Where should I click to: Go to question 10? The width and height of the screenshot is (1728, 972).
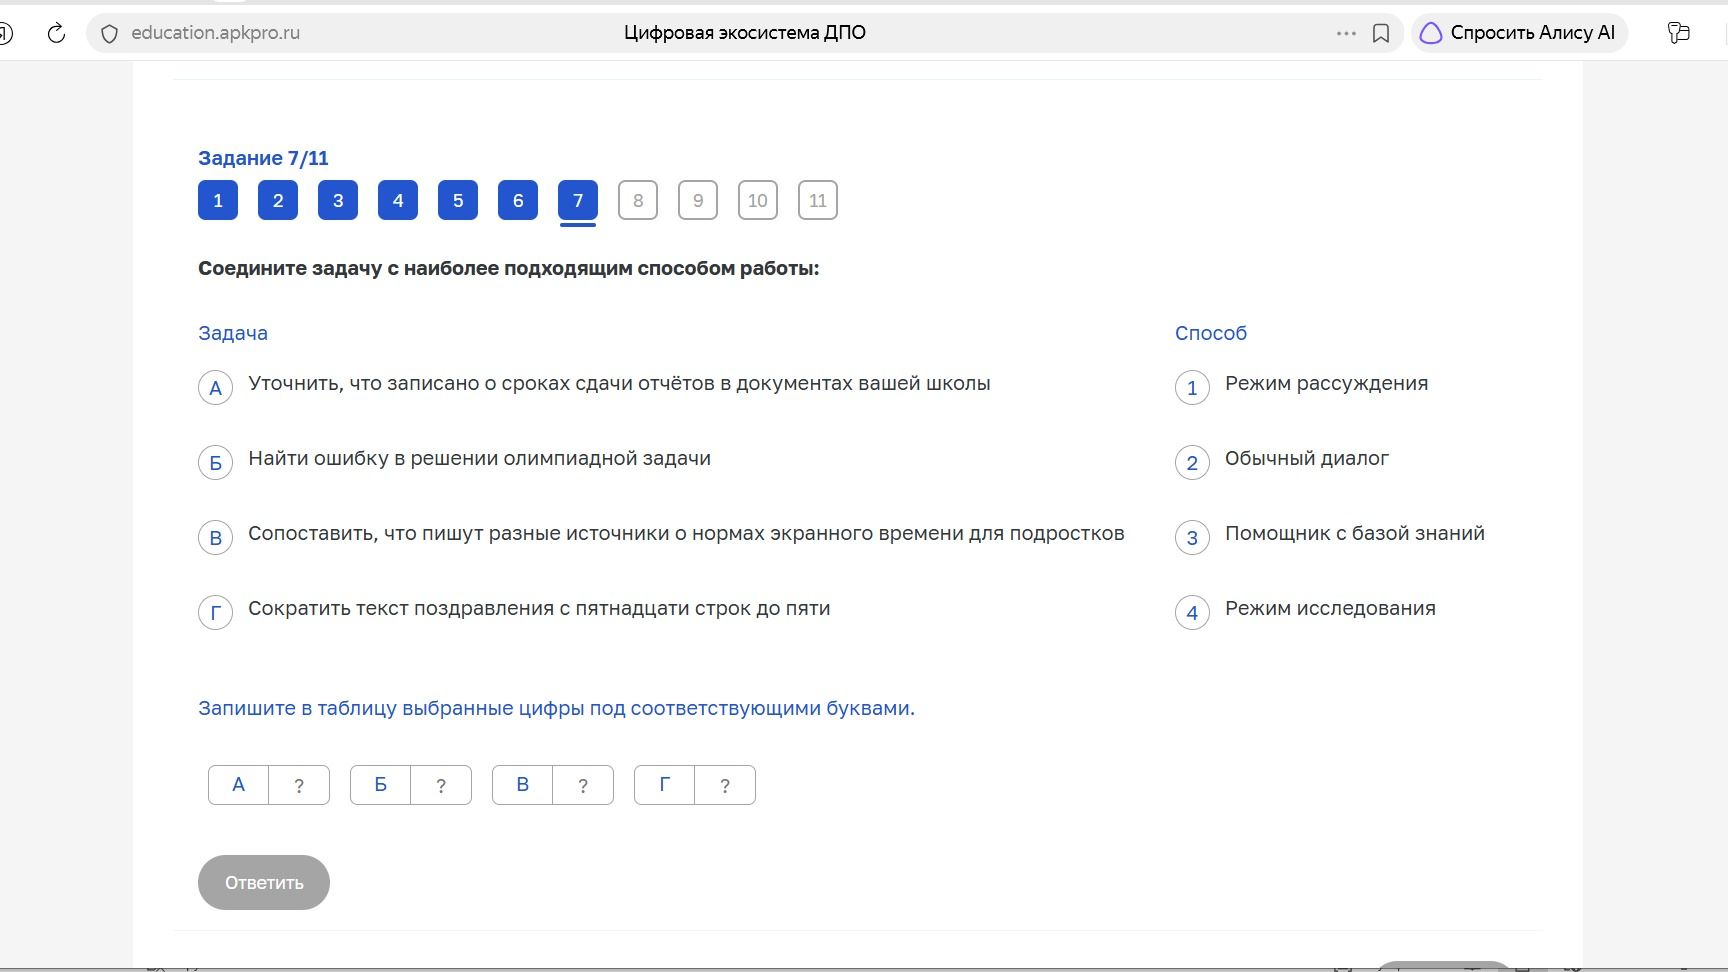(x=758, y=200)
